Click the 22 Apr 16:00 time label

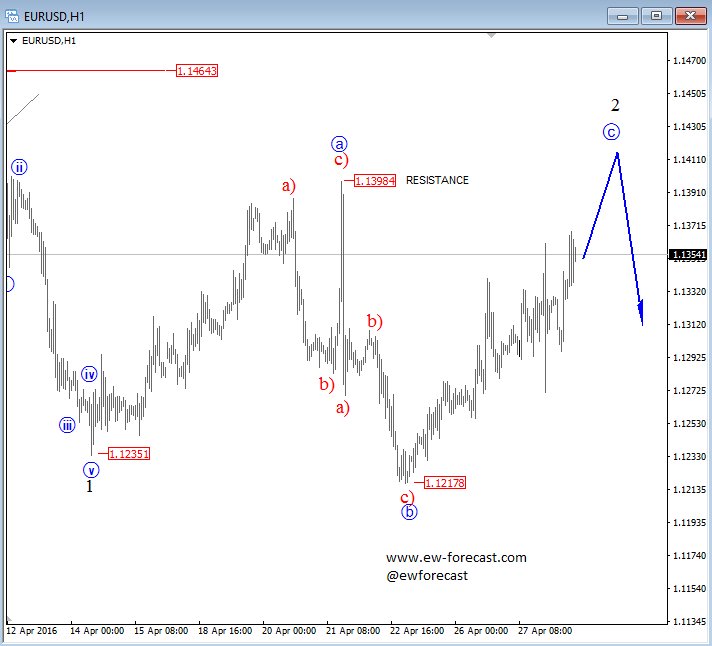pos(417,631)
